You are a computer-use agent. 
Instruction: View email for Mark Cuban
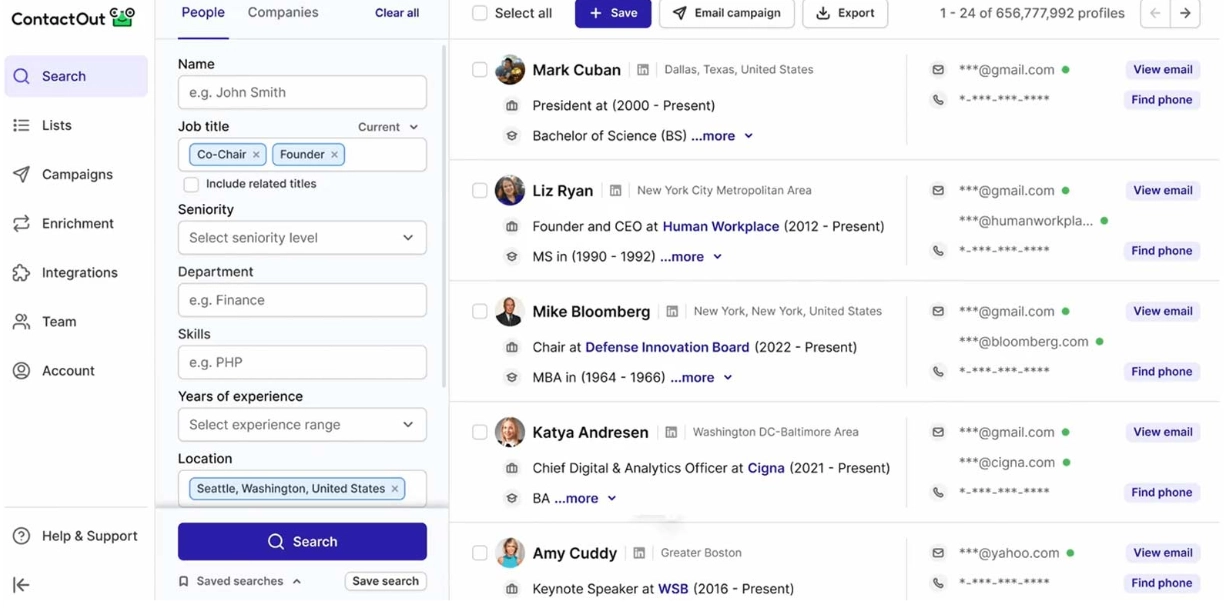point(1162,71)
